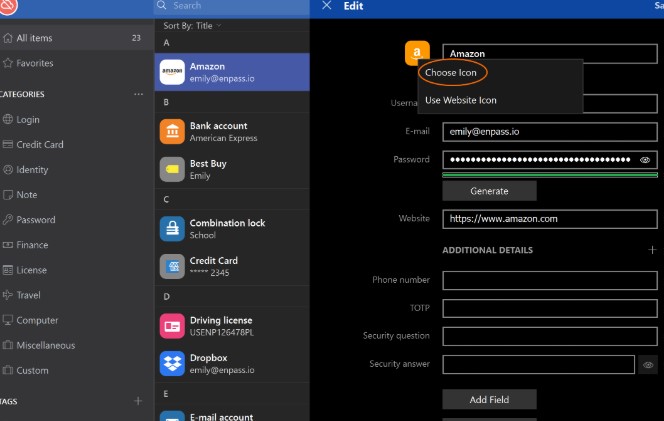Click the search magnifier icon

tap(163, 6)
